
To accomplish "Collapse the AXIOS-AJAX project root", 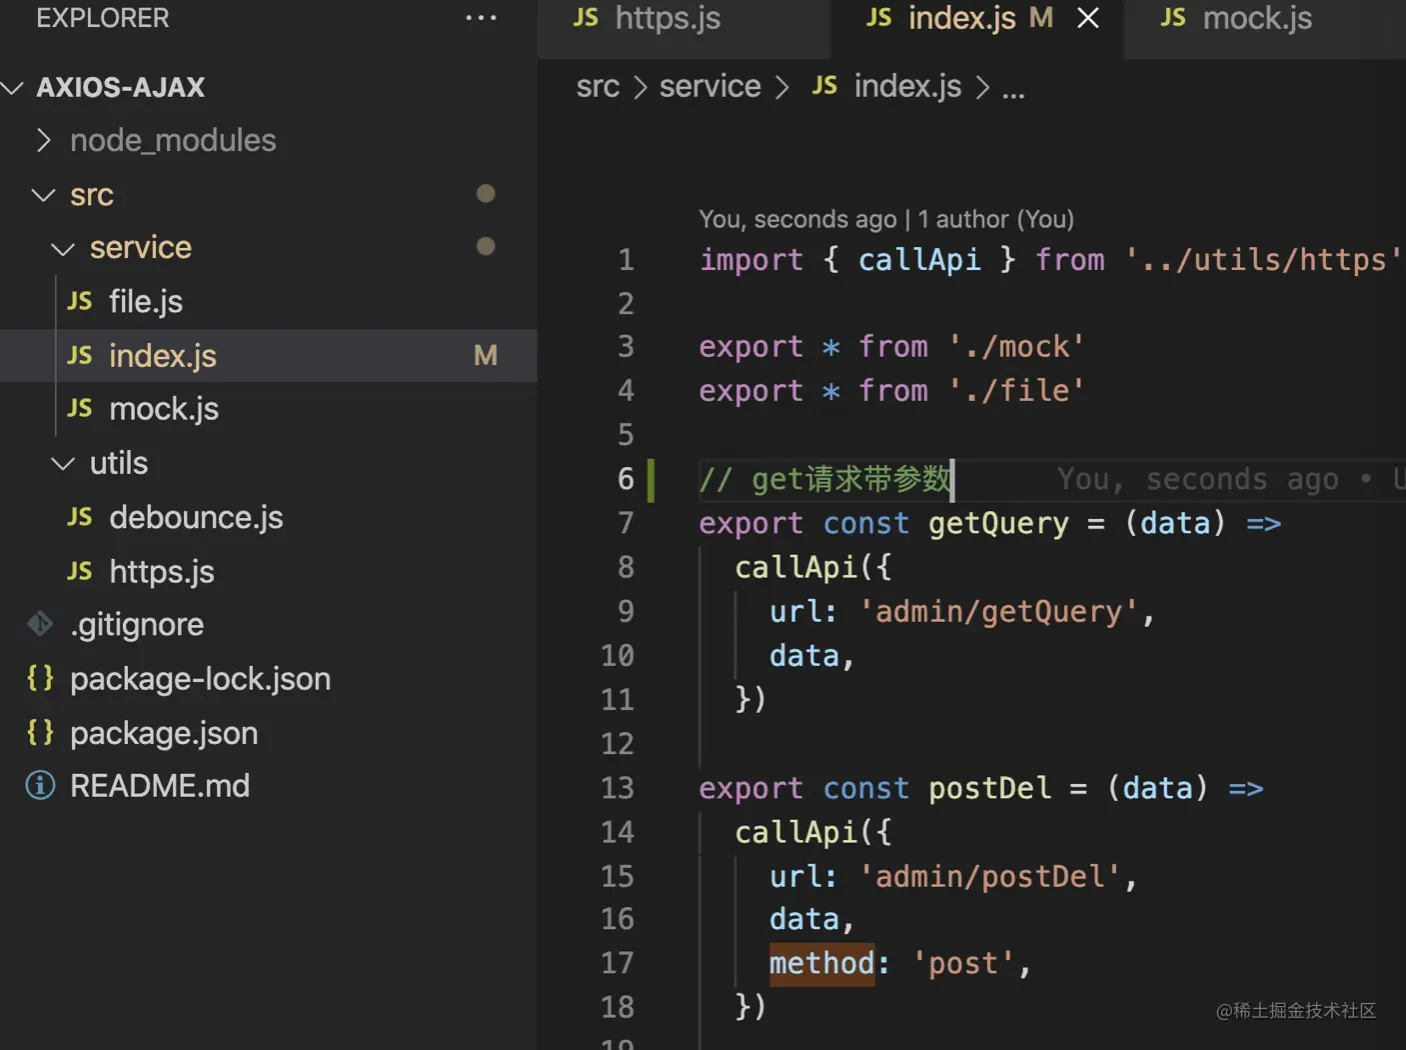I will (x=13, y=88).
